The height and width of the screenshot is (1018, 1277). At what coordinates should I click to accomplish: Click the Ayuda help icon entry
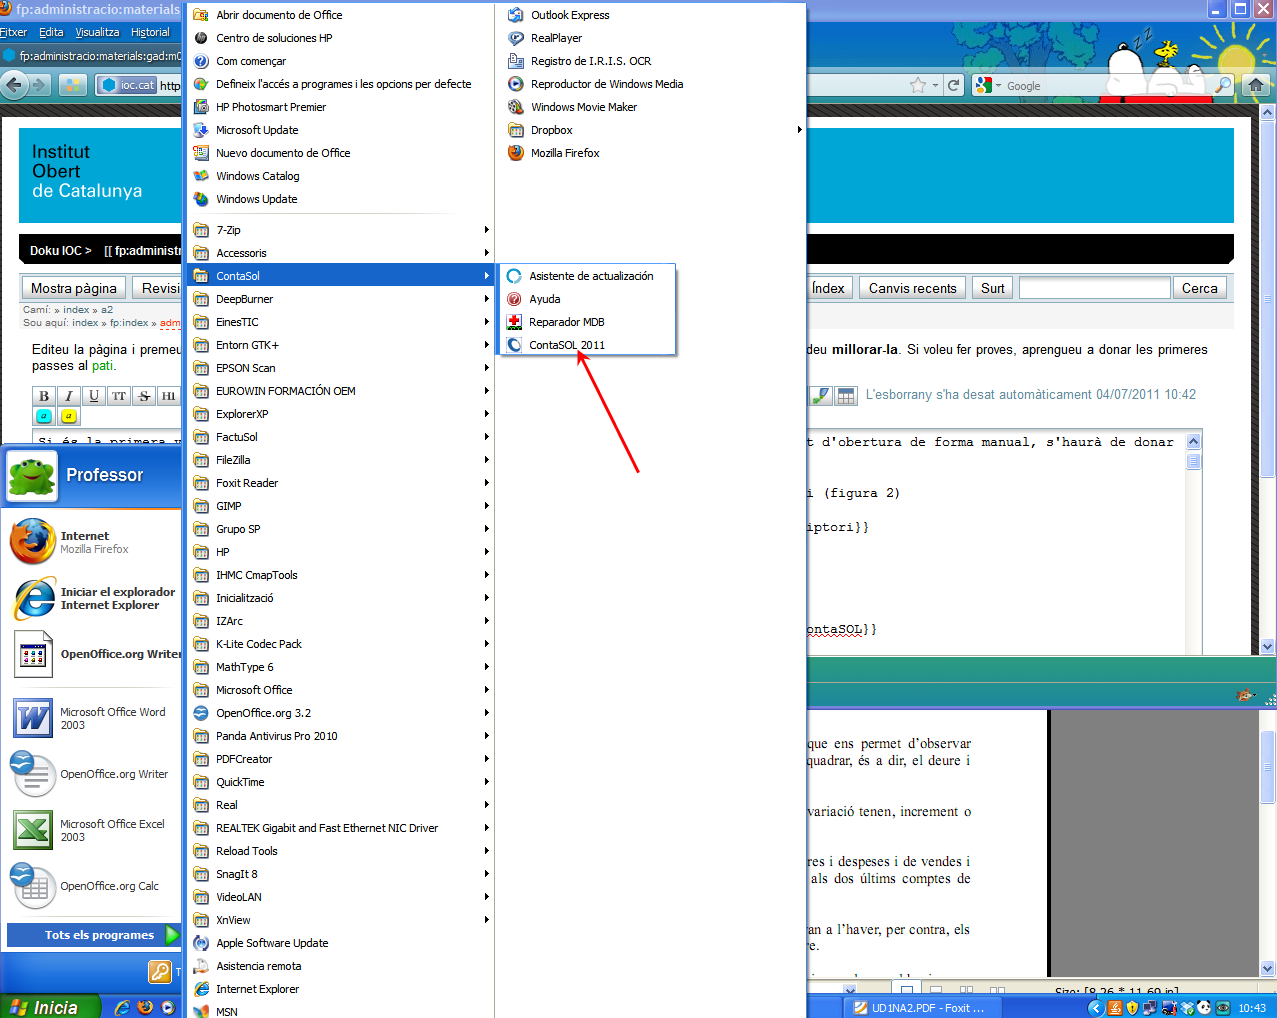(544, 299)
